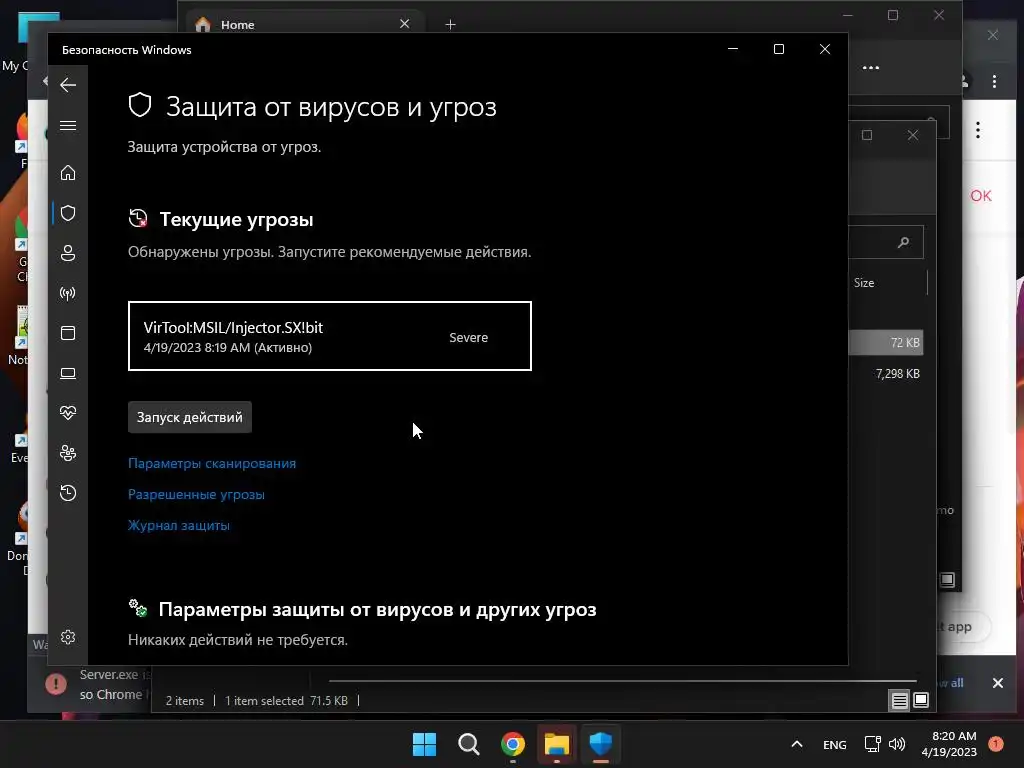Open the Home section in sidebar
The image size is (1024, 768).
pos(68,172)
